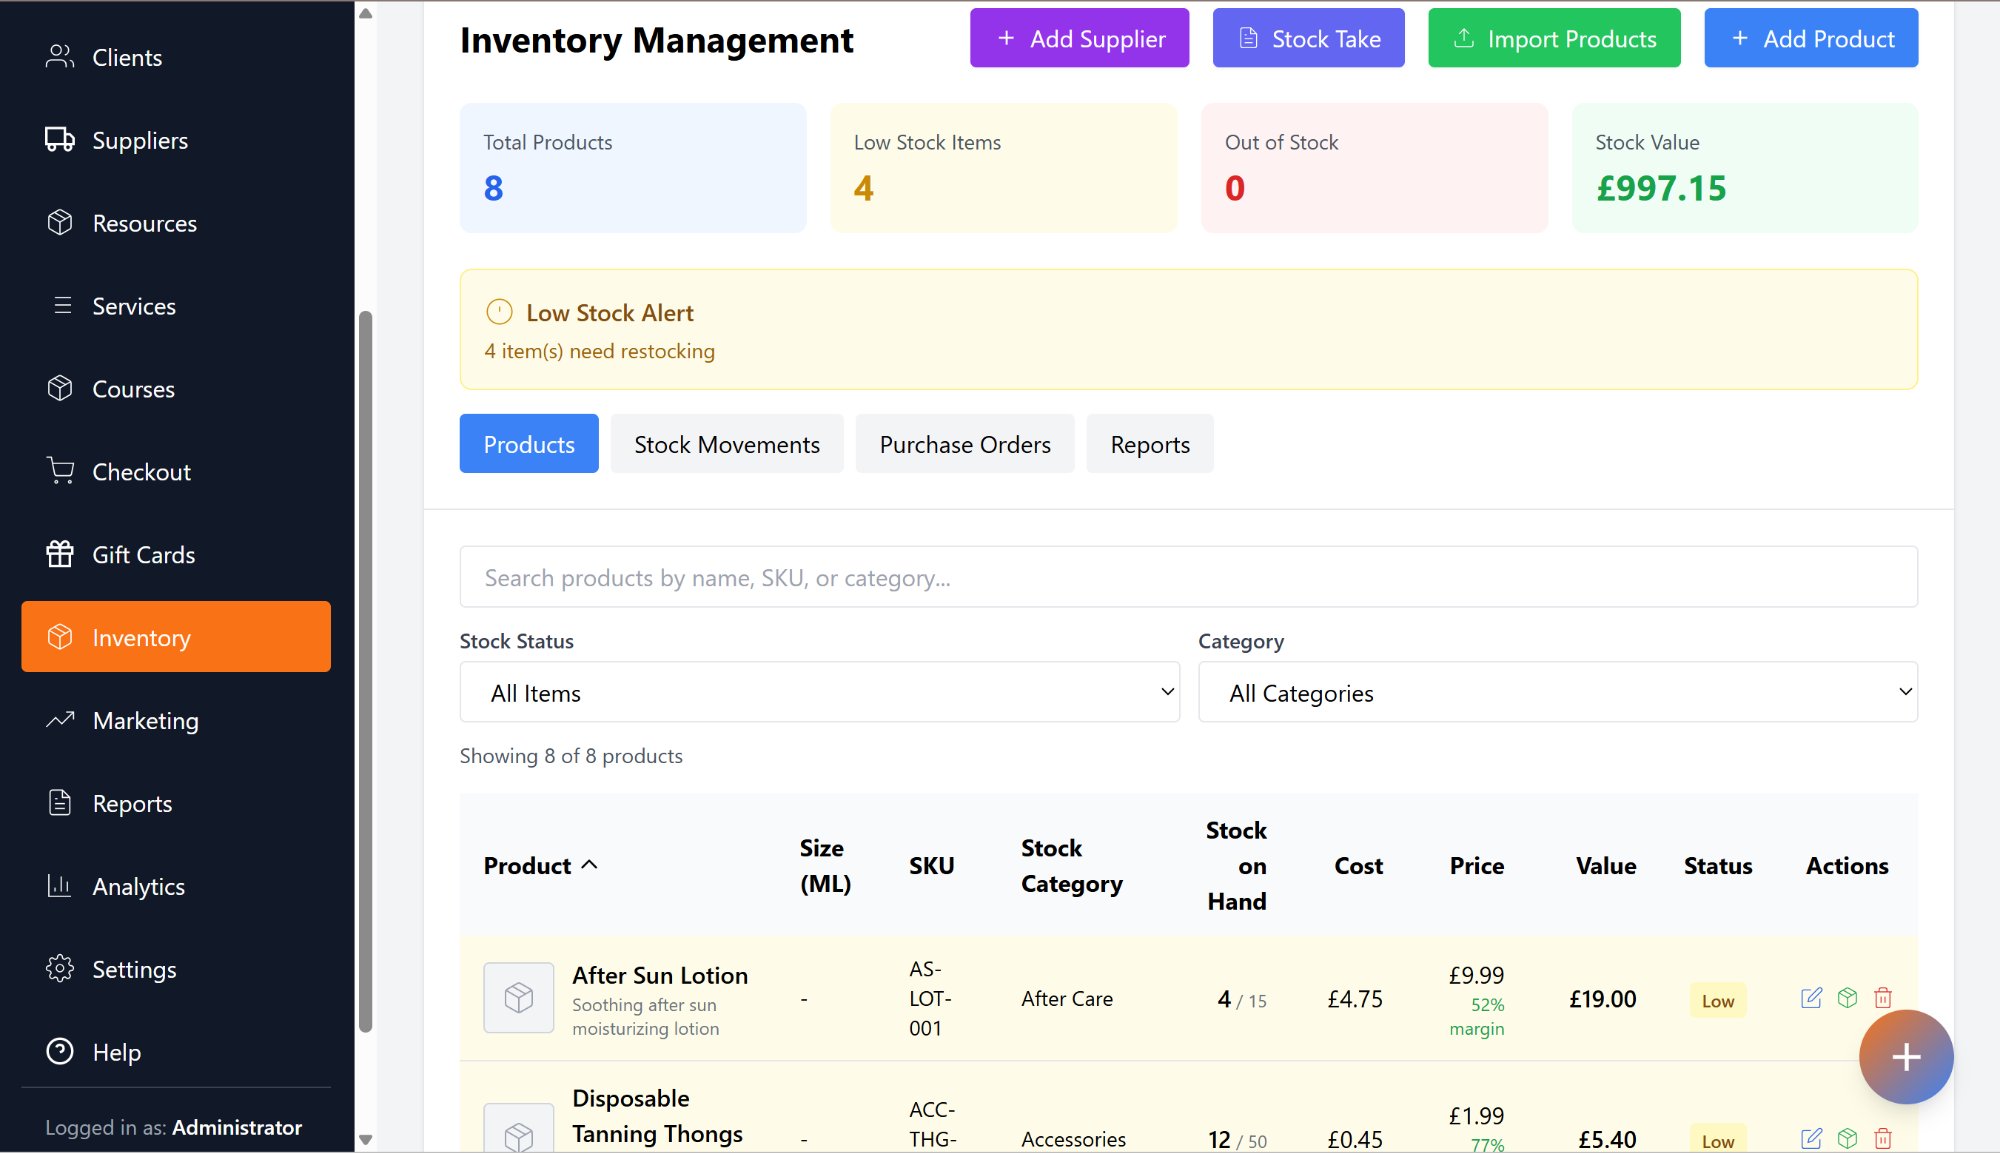
Task: Open the Checkout cart icon in sidebar
Action: pos(60,471)
